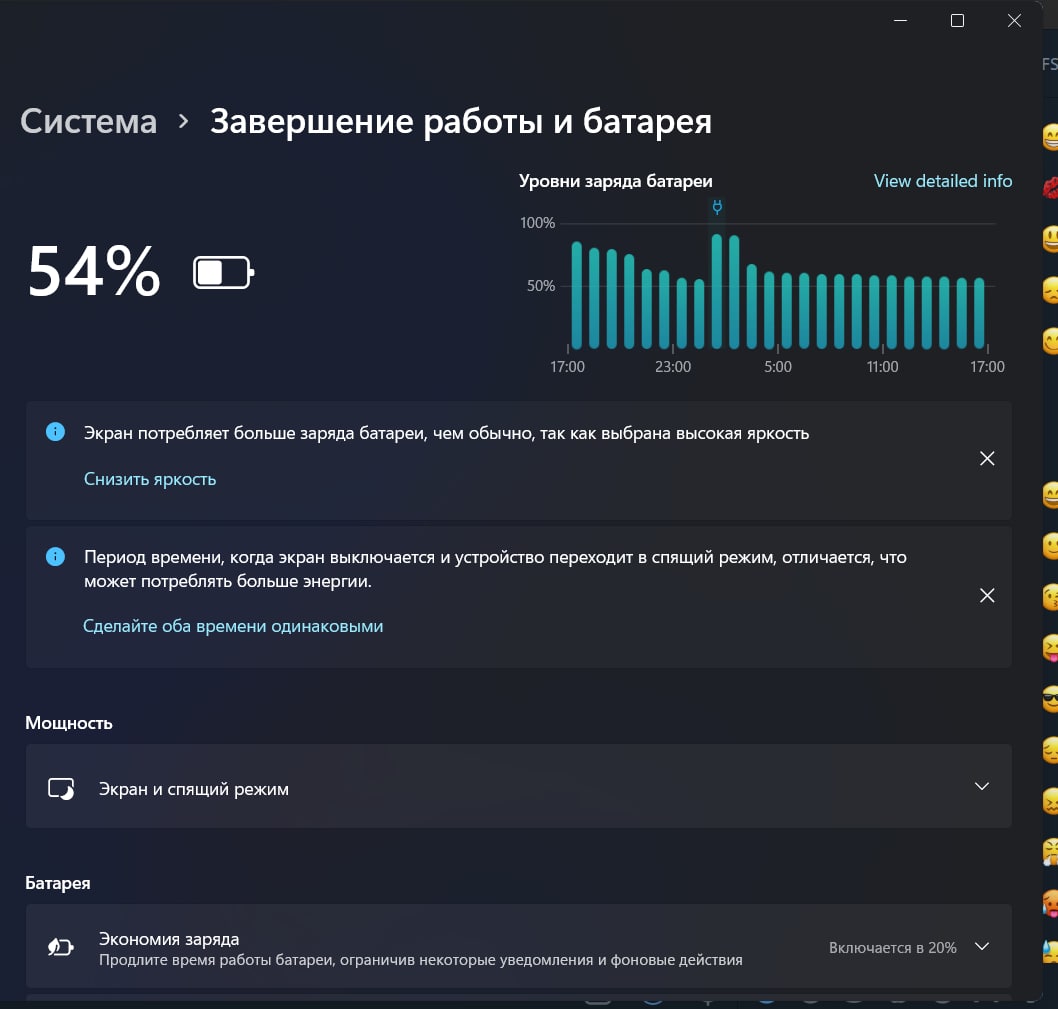Click the tallest battery bar under plug
The image size is (1058, 1009).
717,292
